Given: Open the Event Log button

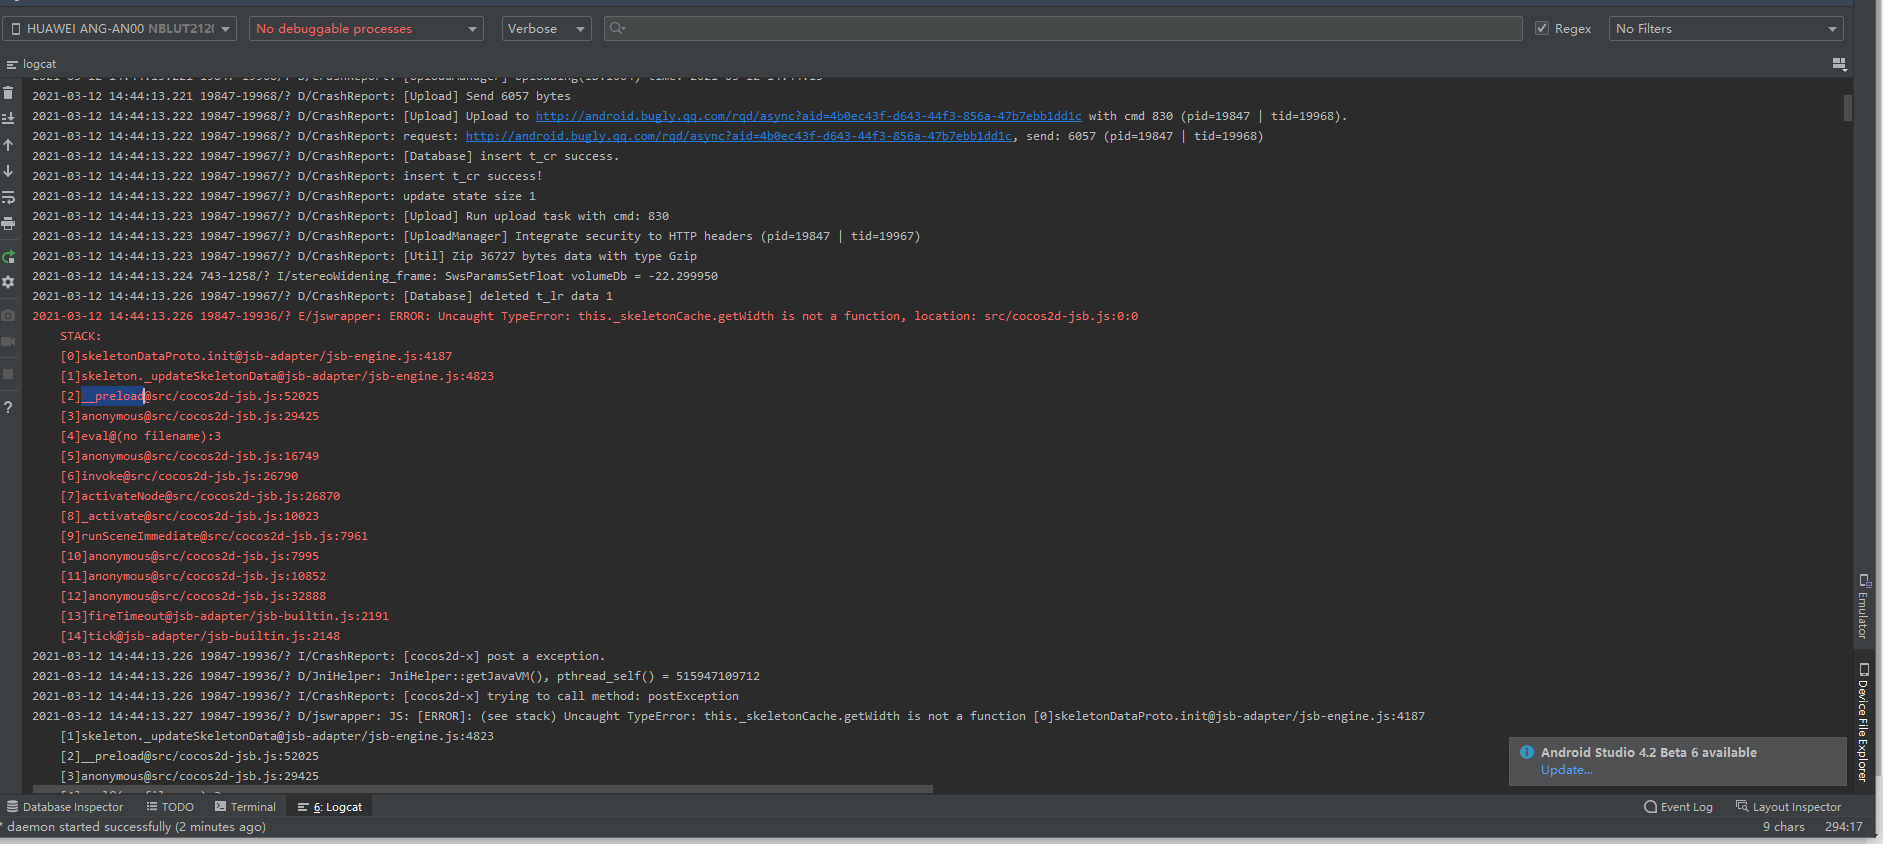Looking at the screenshot, I should (x=1678, y=807).
